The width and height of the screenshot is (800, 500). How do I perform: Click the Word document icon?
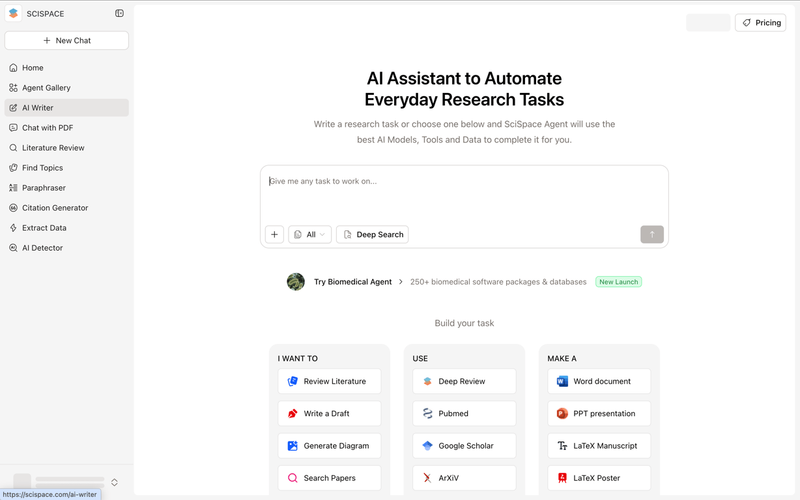point(562,381)
